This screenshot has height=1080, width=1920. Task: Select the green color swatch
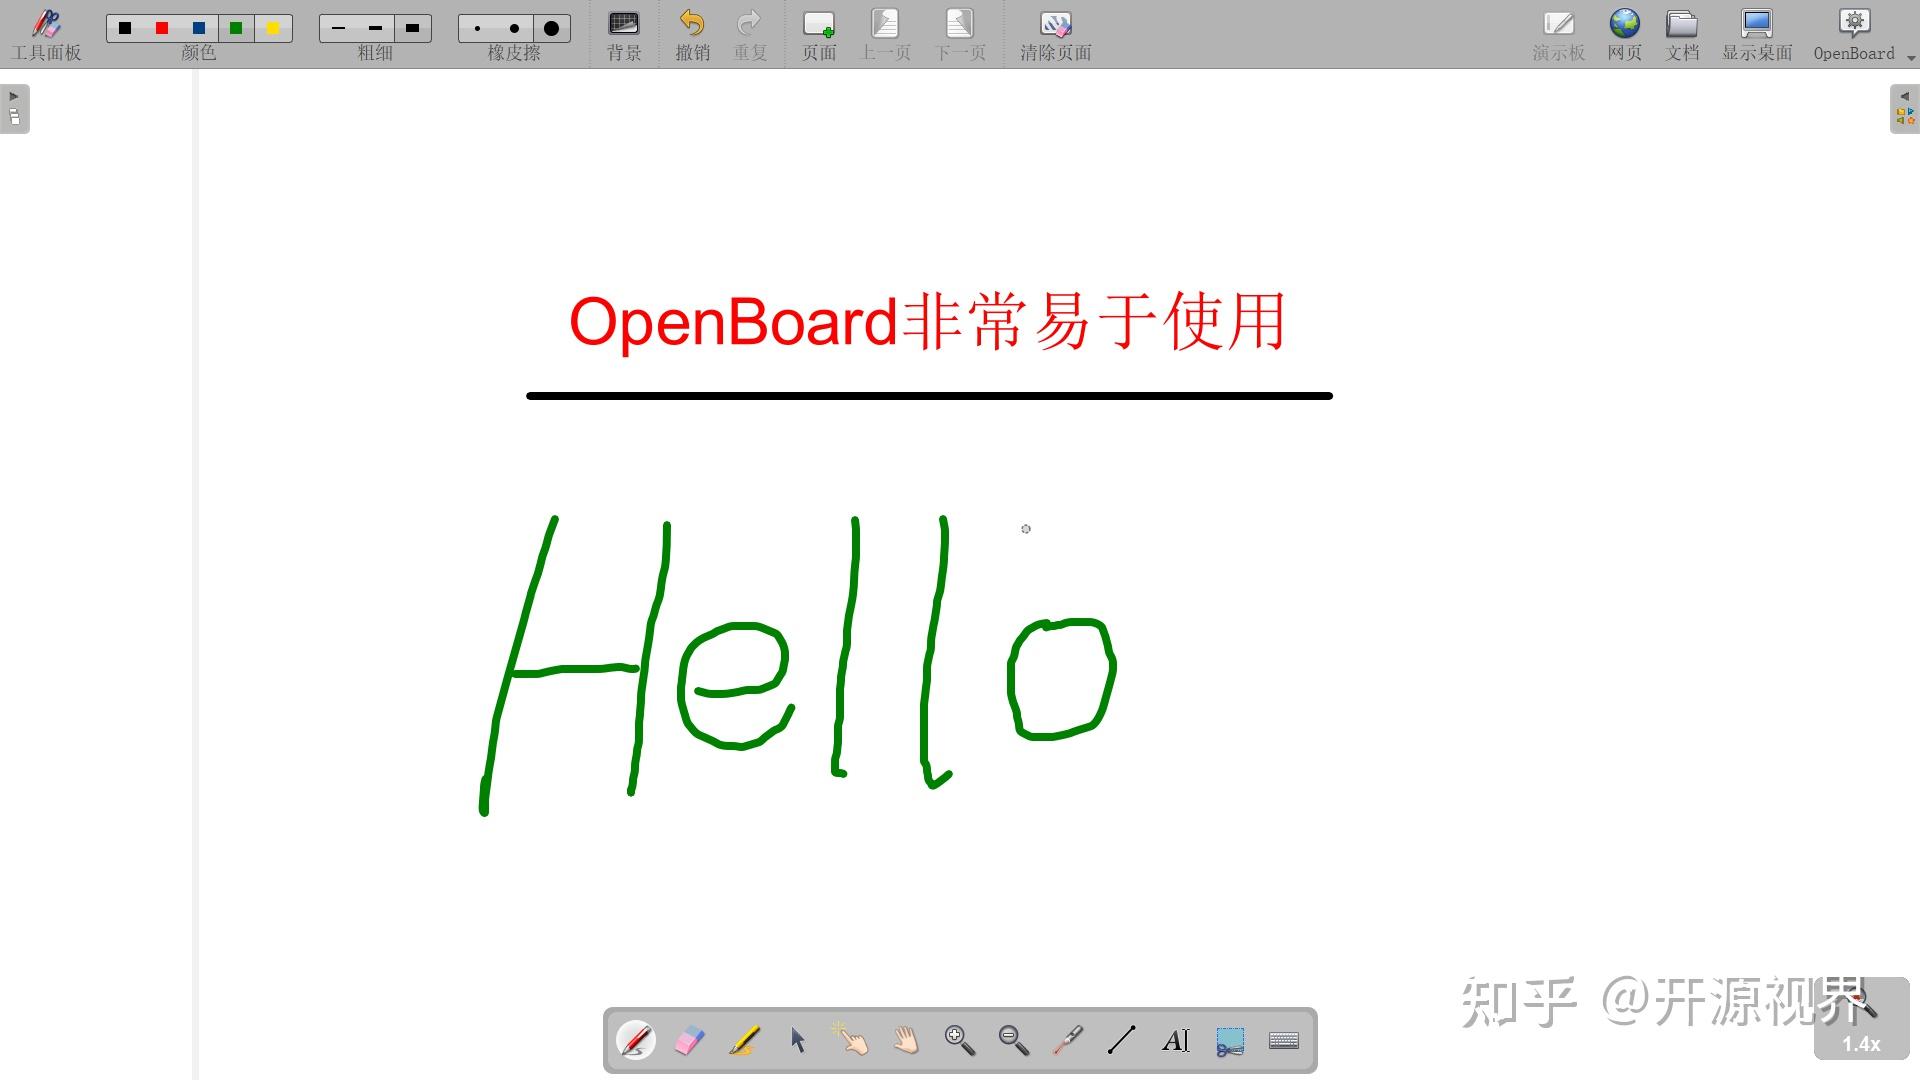[x=236, y=28]
